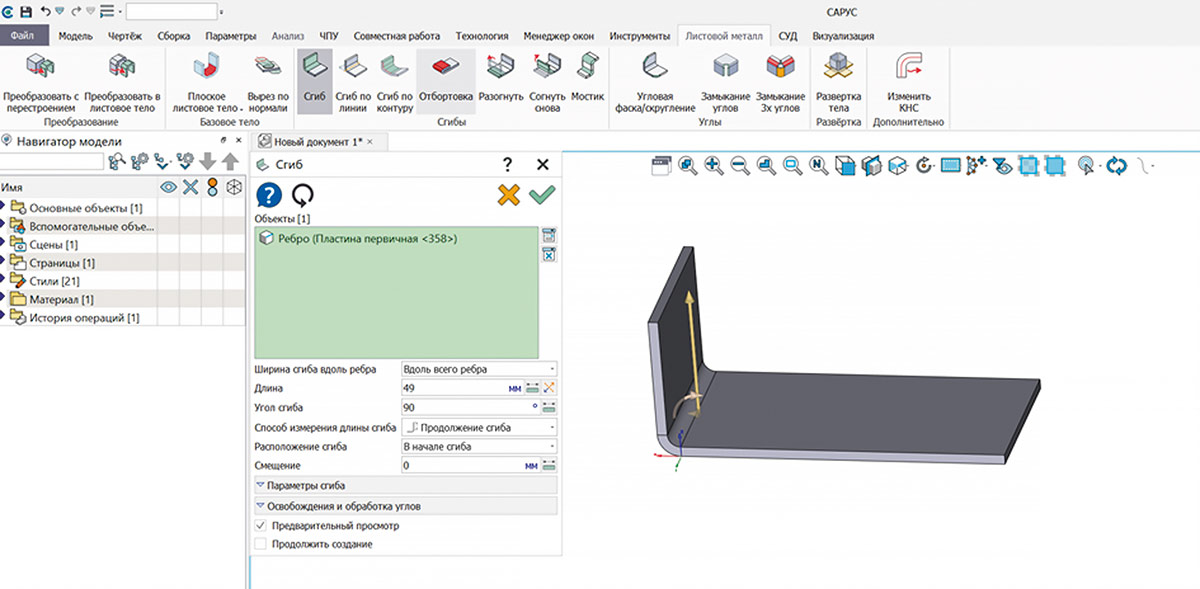Select the Замыкание углов tool
The height and width of the screenshot is (589, 1200).
point(725,82)
